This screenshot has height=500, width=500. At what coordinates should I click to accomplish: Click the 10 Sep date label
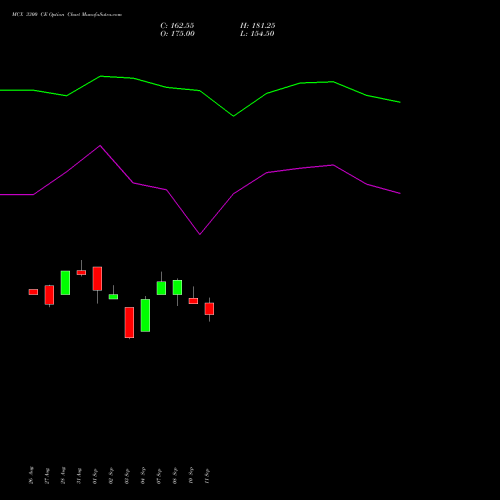(191, 475)
